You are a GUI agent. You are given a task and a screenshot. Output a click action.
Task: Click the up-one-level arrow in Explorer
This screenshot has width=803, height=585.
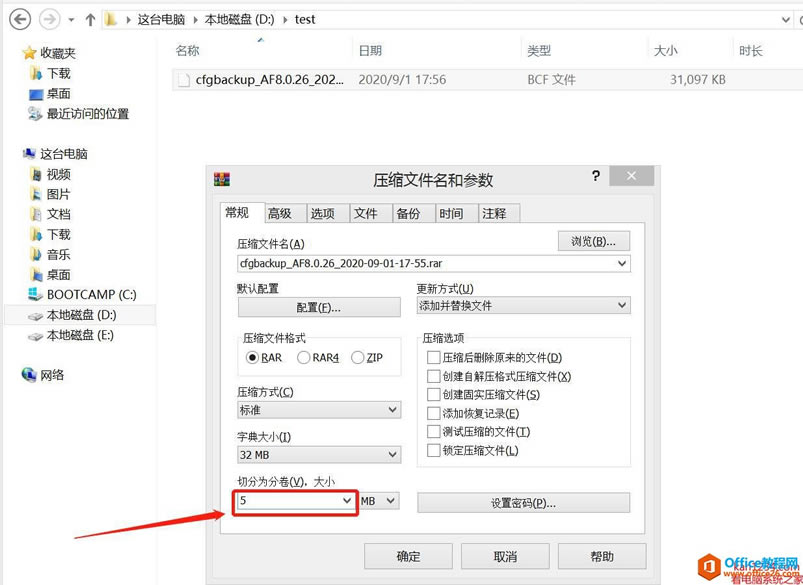coord(90,20)
